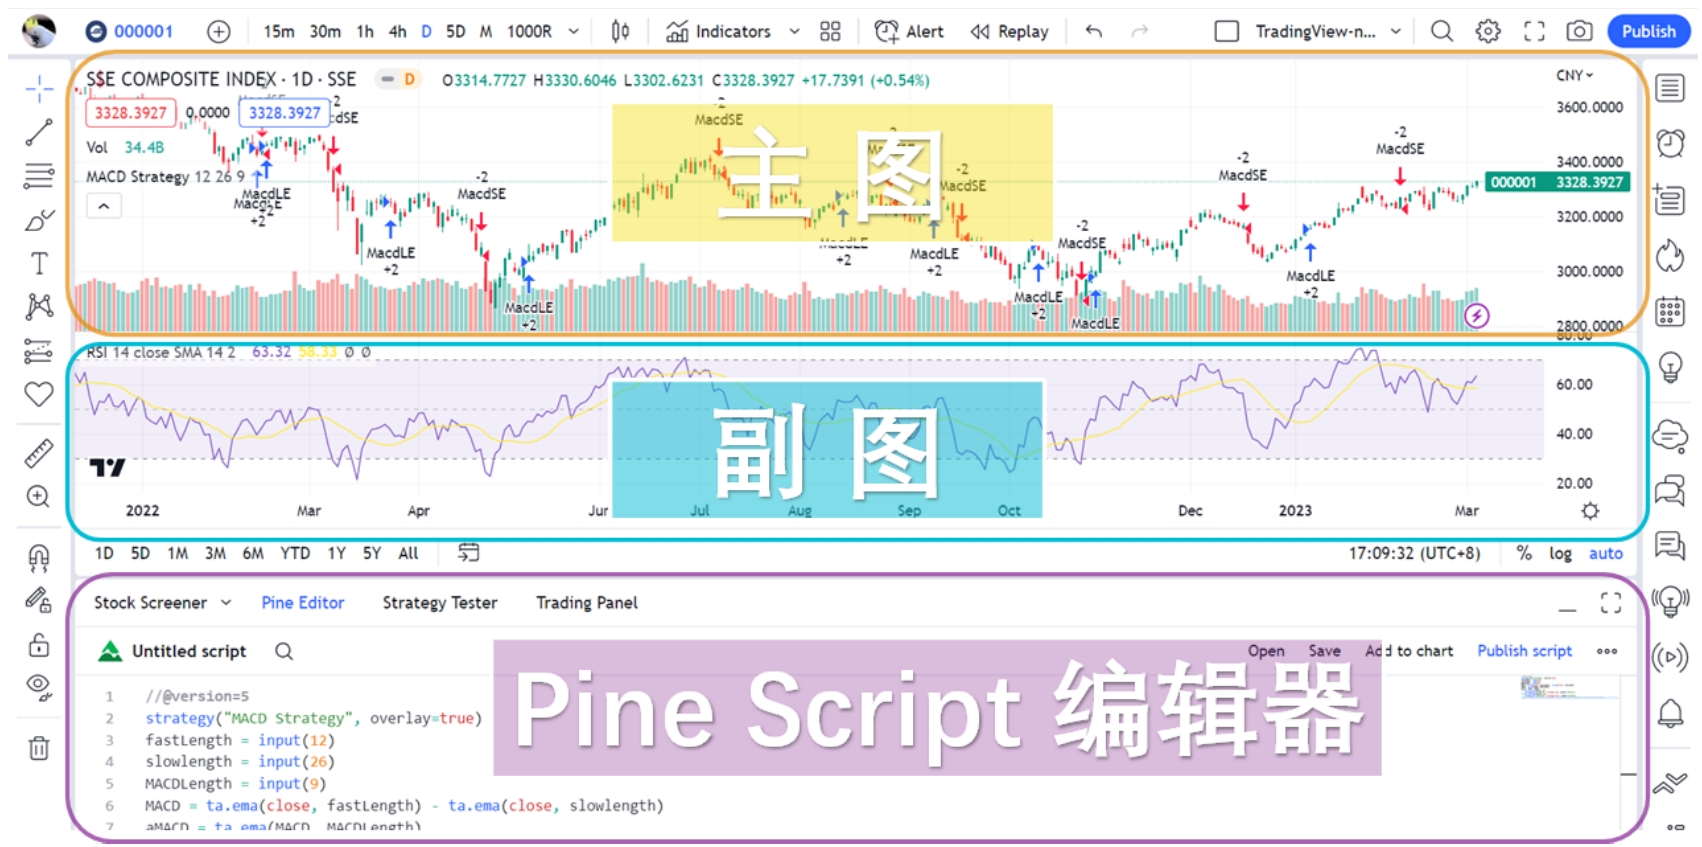
Task: Remove drawings with the trash icon
Action: point(39,748)
